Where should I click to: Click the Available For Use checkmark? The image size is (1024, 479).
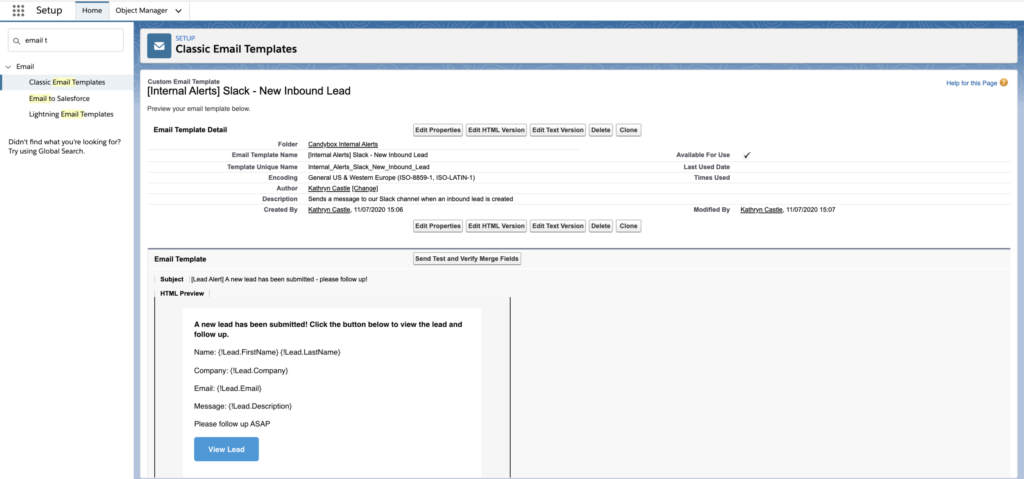coord(747,155)
